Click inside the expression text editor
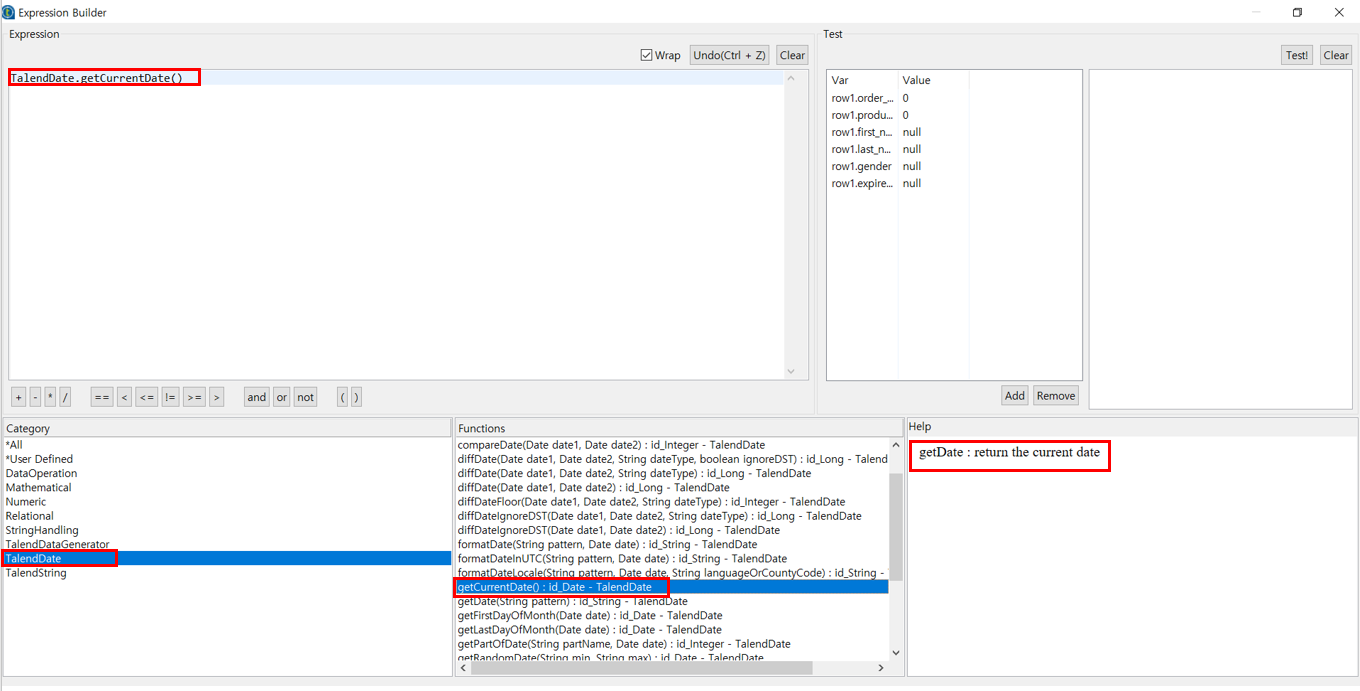 tap(396, 225)
